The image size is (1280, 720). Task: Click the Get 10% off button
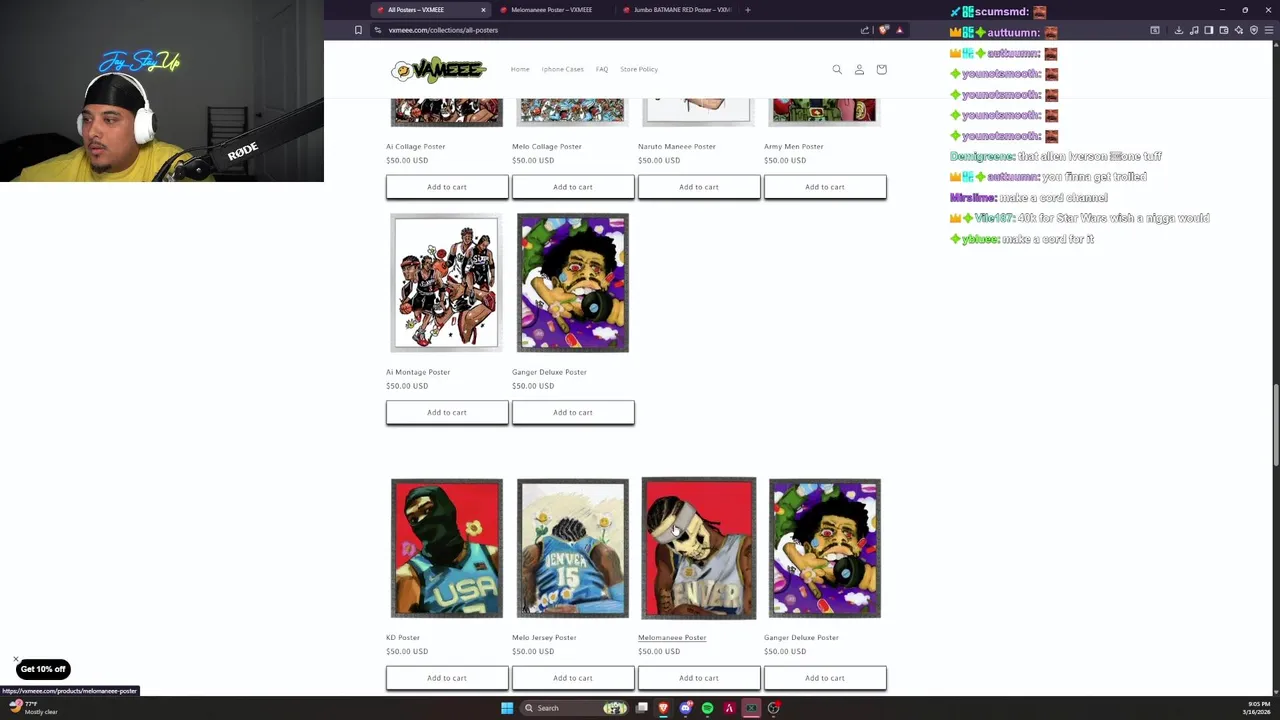coord(43,669)
